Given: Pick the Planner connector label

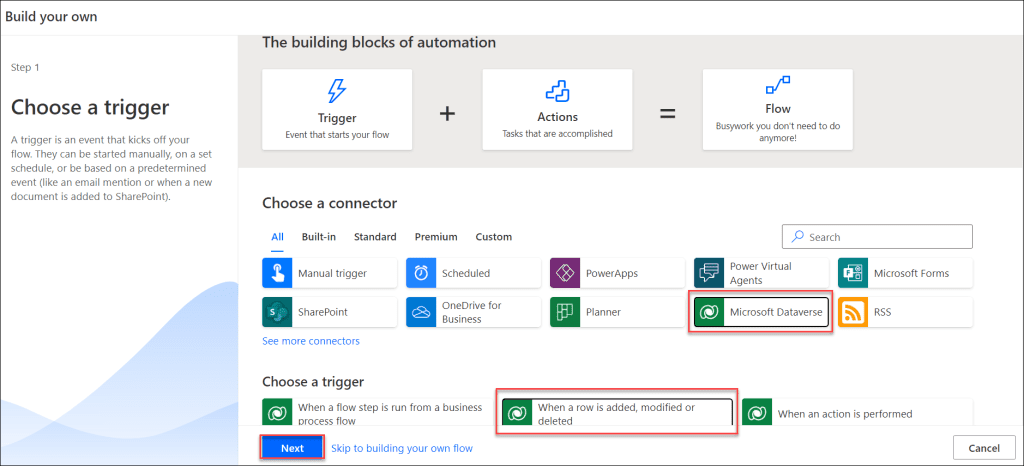Looking at the screenshot, I should pyautogui.click(x=603, y=313).
